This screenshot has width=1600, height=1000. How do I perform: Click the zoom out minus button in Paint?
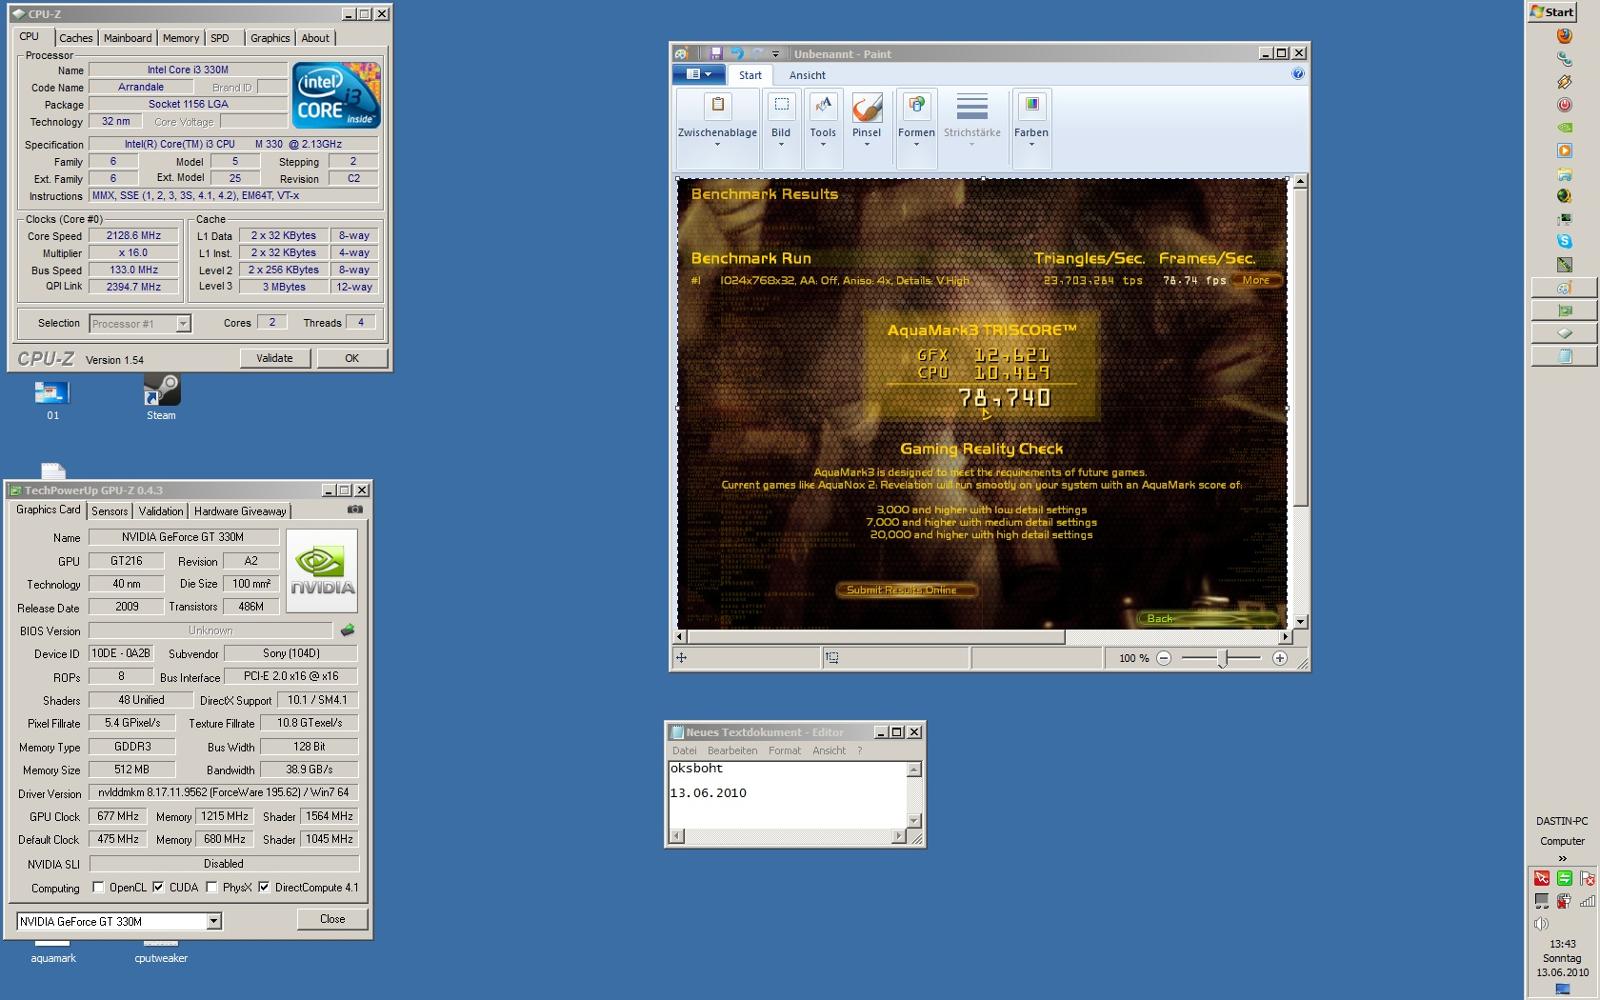(x=1163, y=658)
